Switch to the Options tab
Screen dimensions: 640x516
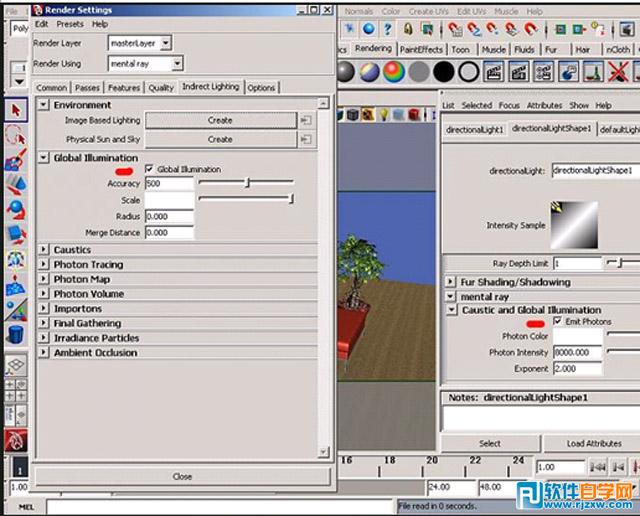(261, 87)
